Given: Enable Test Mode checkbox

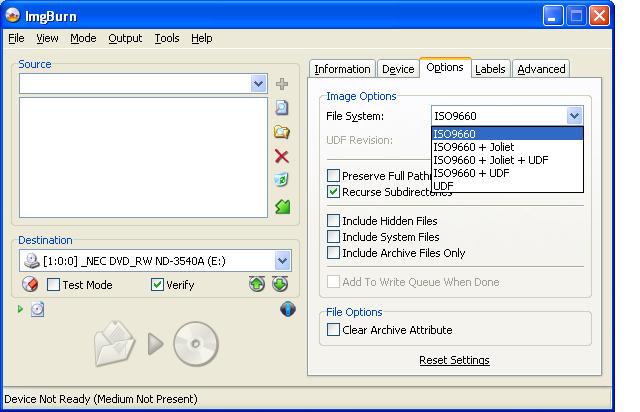Looking at the screenshot, I should pyautogui.click(x=53, y=285).
